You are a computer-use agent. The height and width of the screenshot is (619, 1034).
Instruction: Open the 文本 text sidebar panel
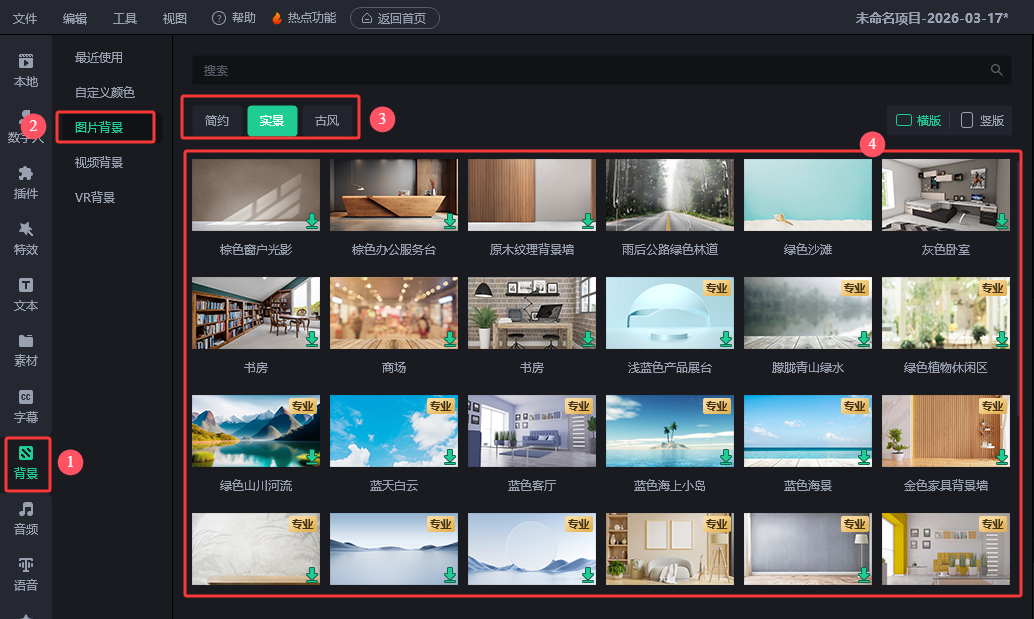pos(26,294)
